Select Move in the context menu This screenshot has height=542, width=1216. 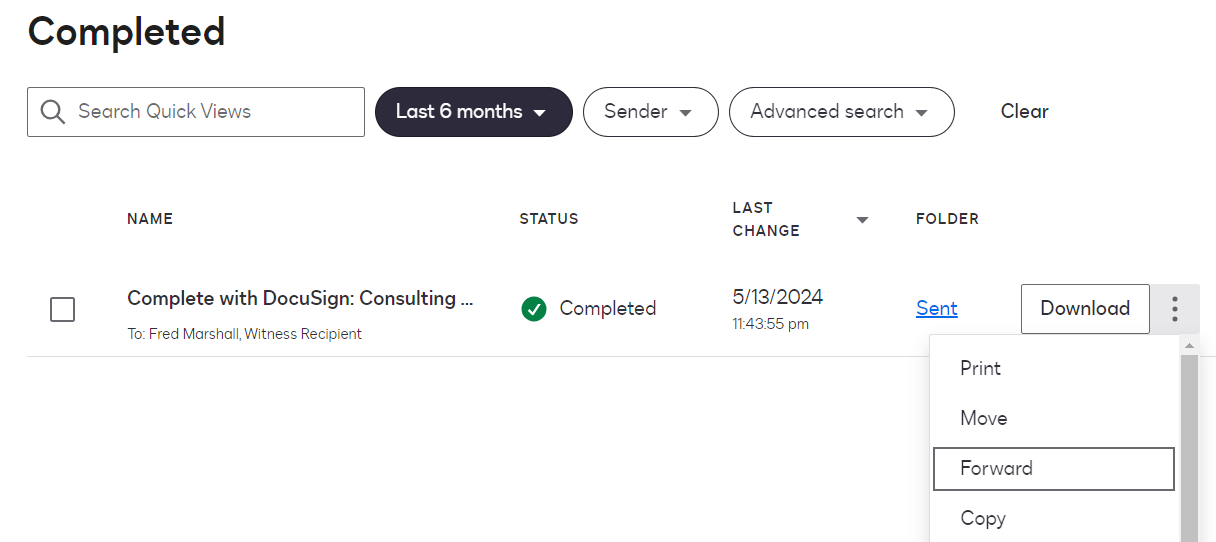click(x=984, y=419)
